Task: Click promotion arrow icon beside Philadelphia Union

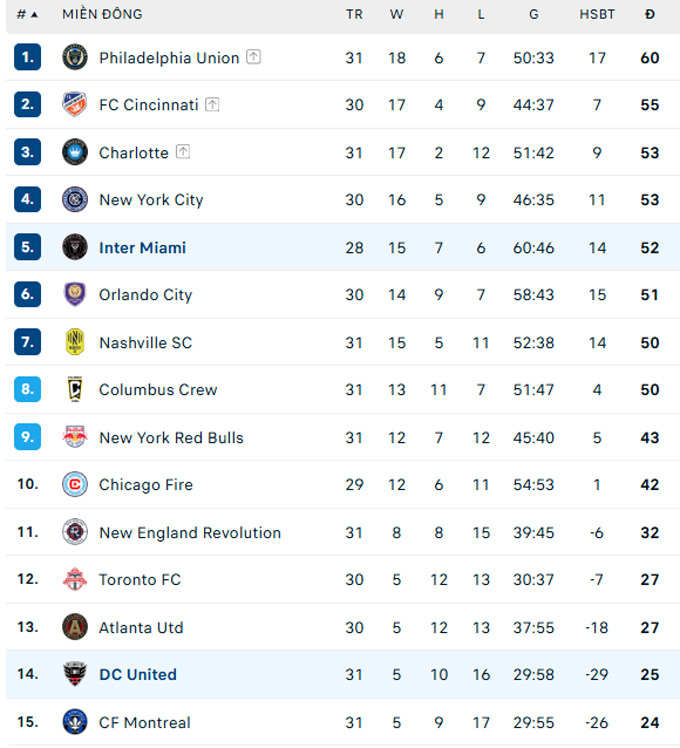Action: click(254, 57)
